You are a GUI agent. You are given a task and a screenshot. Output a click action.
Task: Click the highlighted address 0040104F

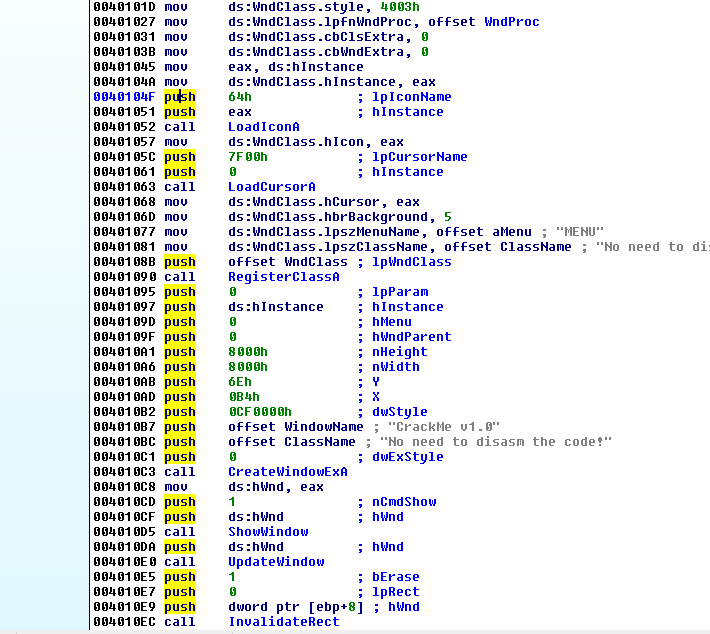(124, 97)
